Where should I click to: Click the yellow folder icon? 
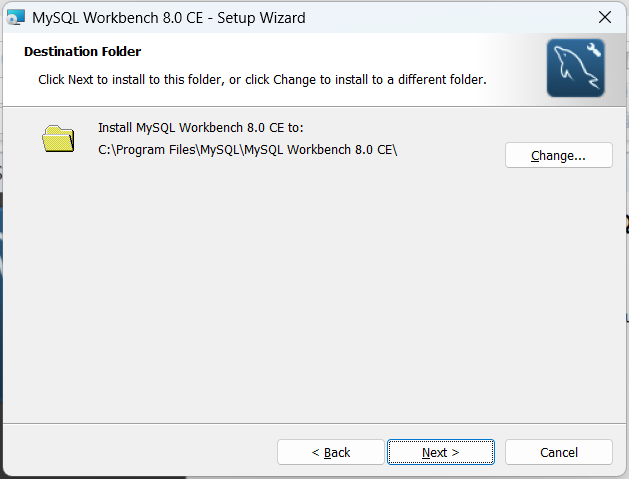(x=58, y=138)
